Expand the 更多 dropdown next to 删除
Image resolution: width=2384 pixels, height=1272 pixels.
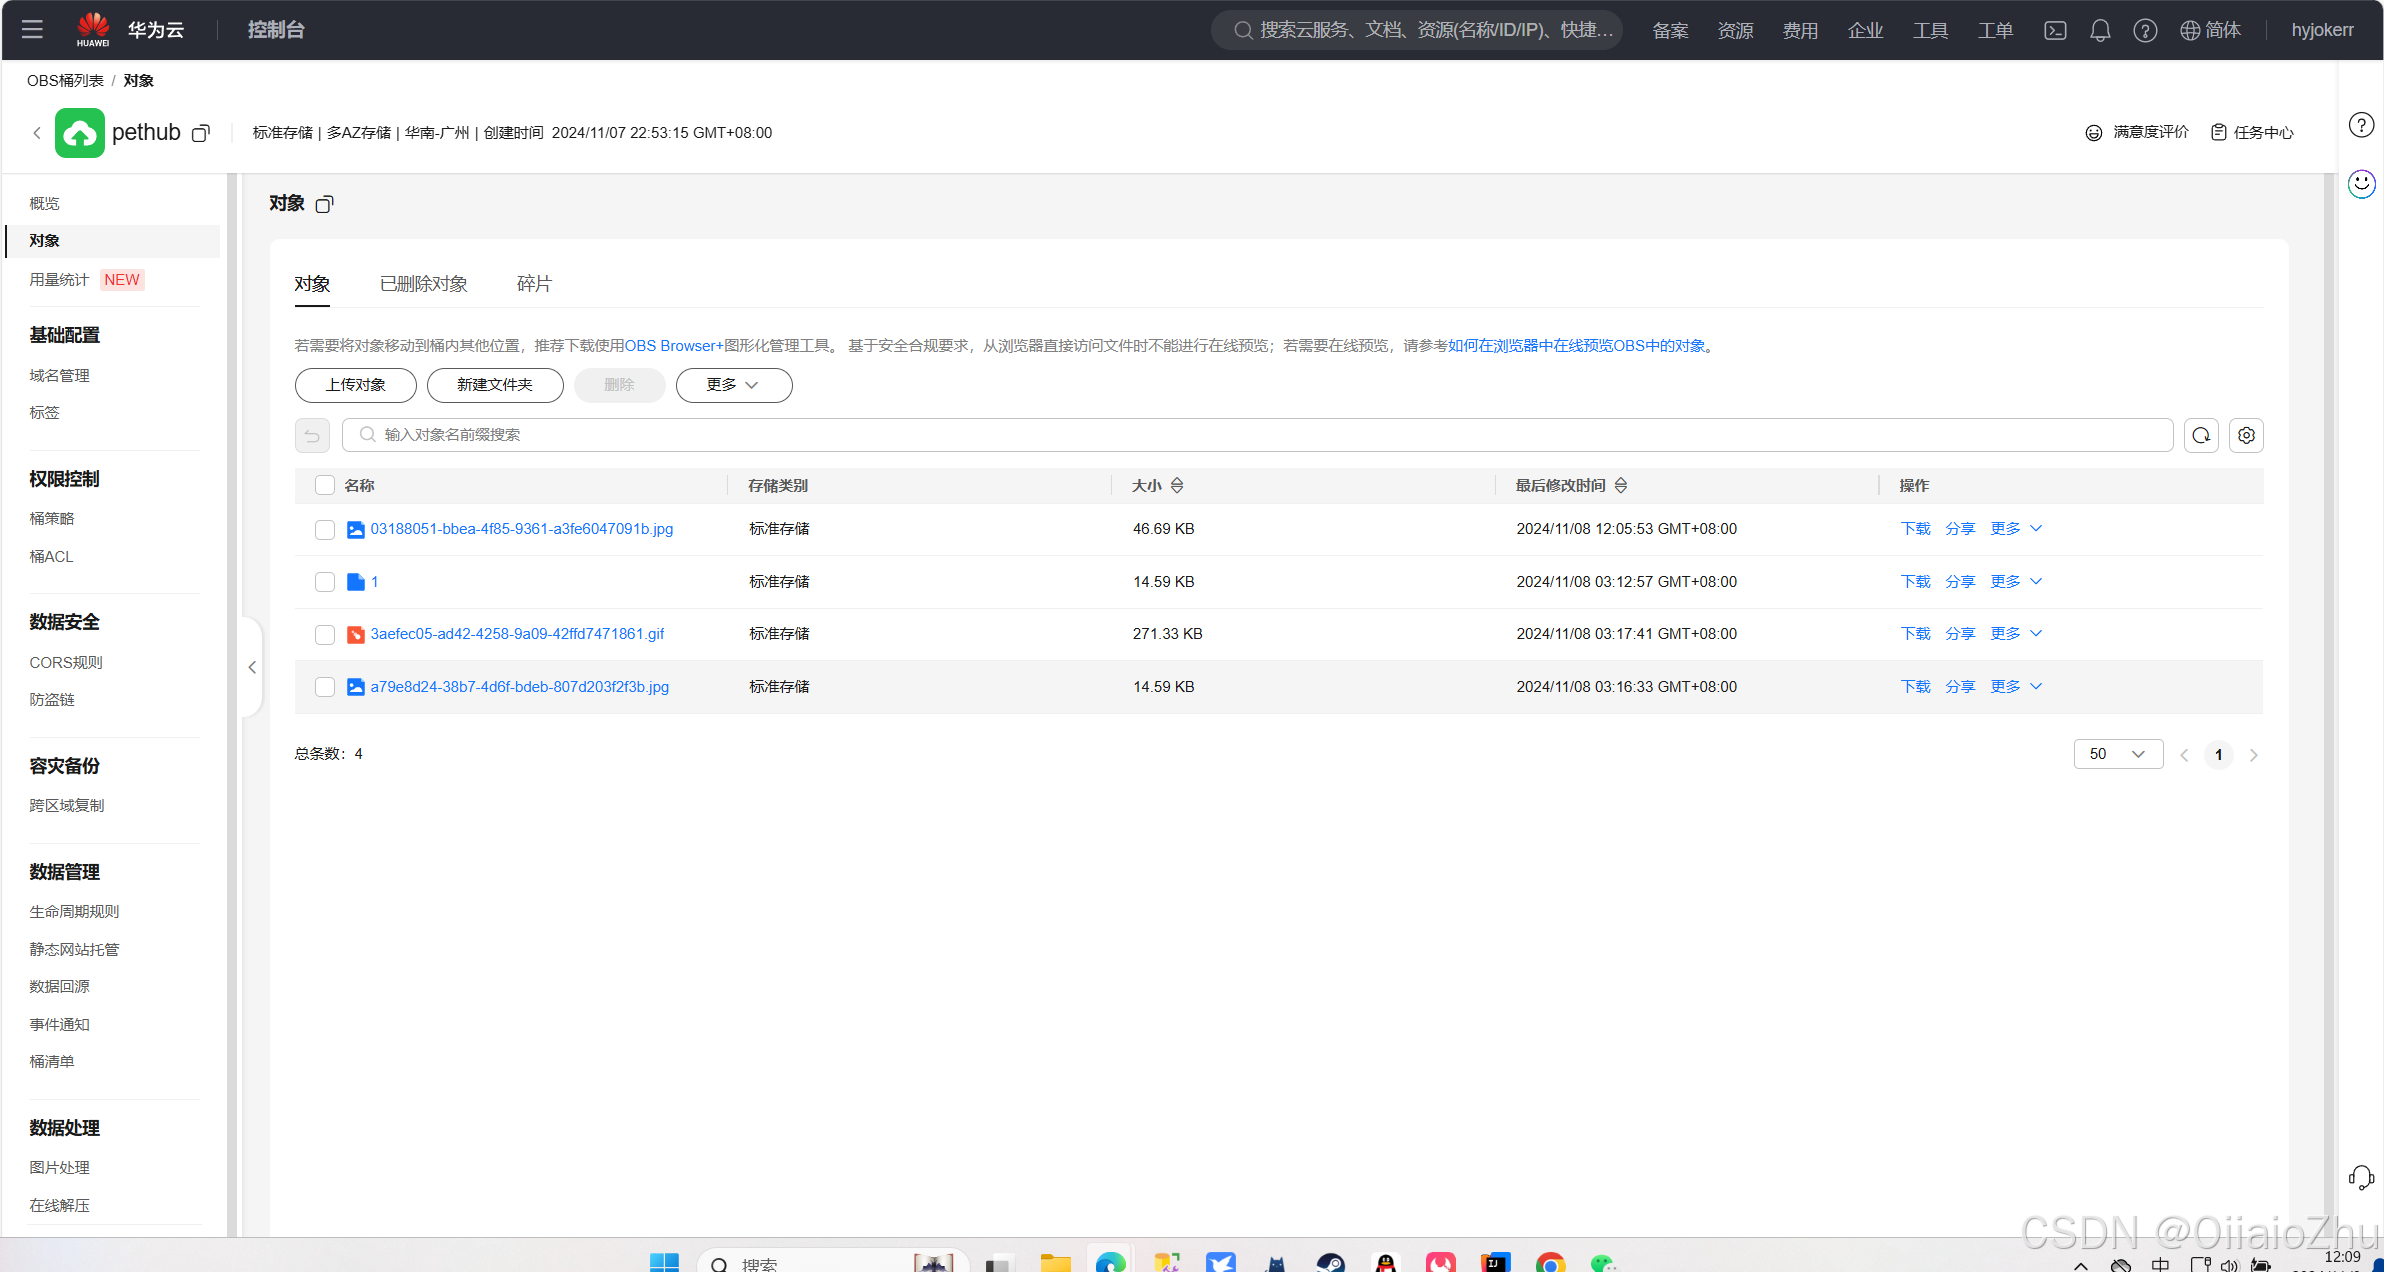[733, 385]
